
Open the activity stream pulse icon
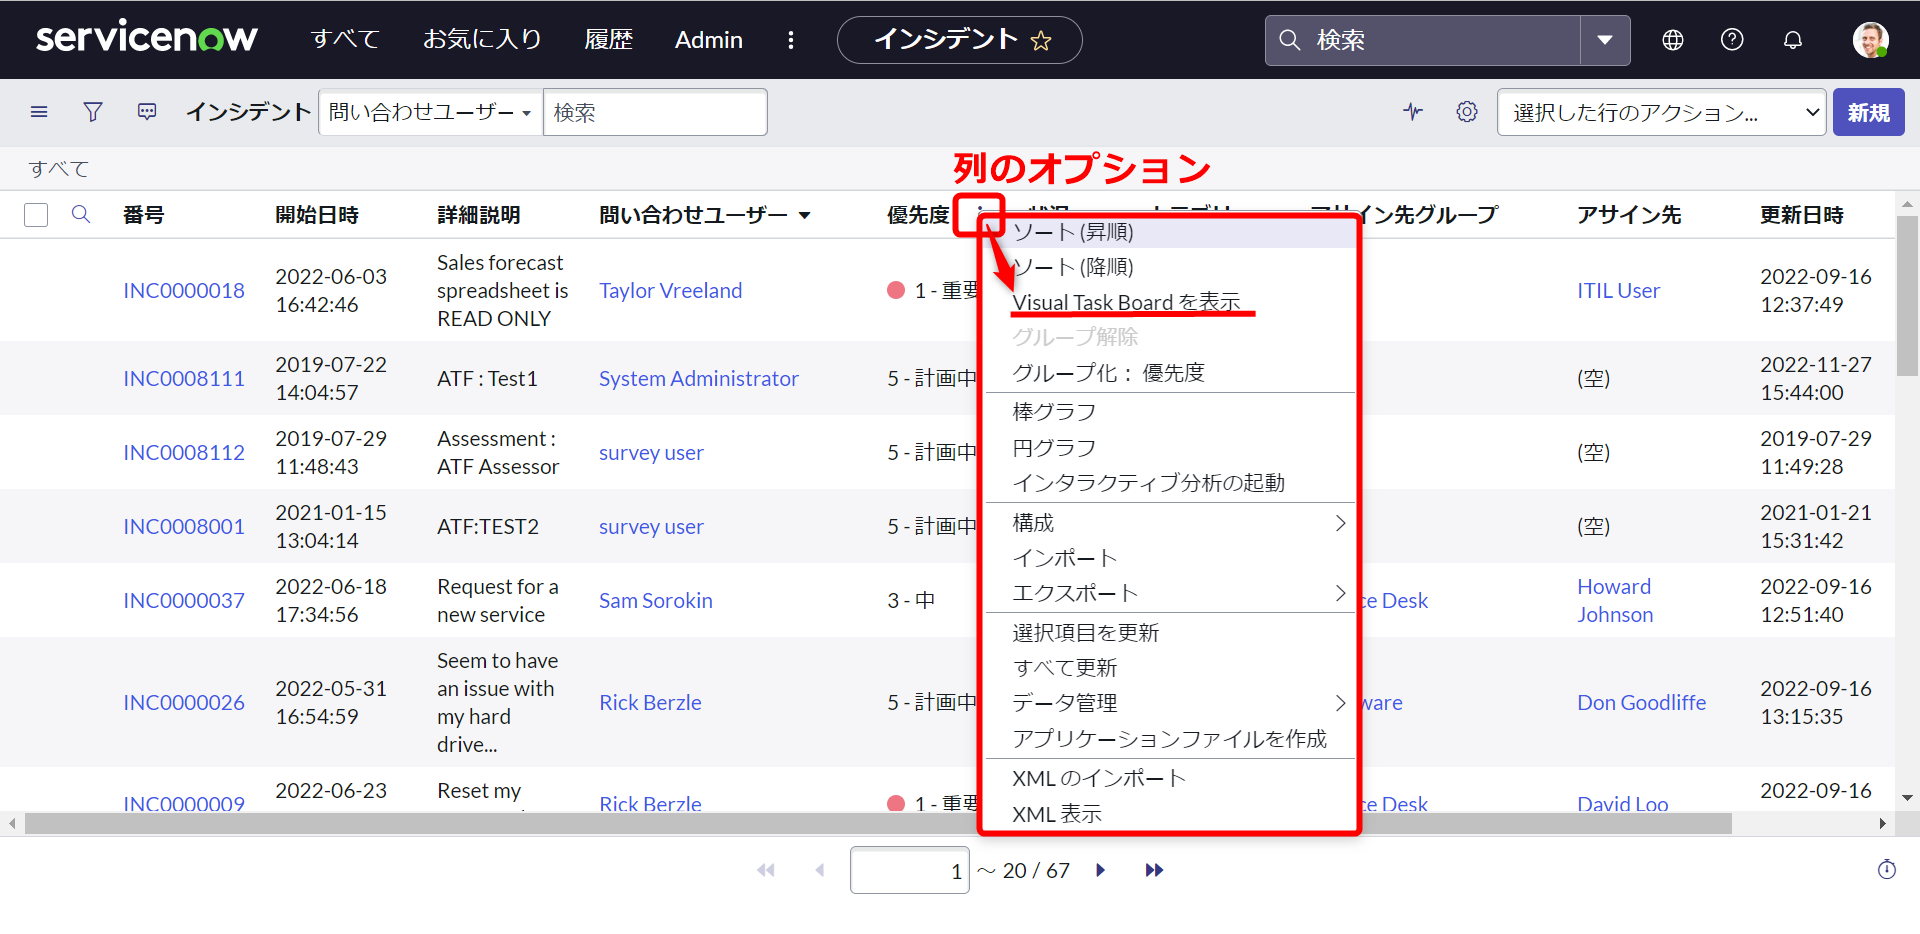[1412, 112]
